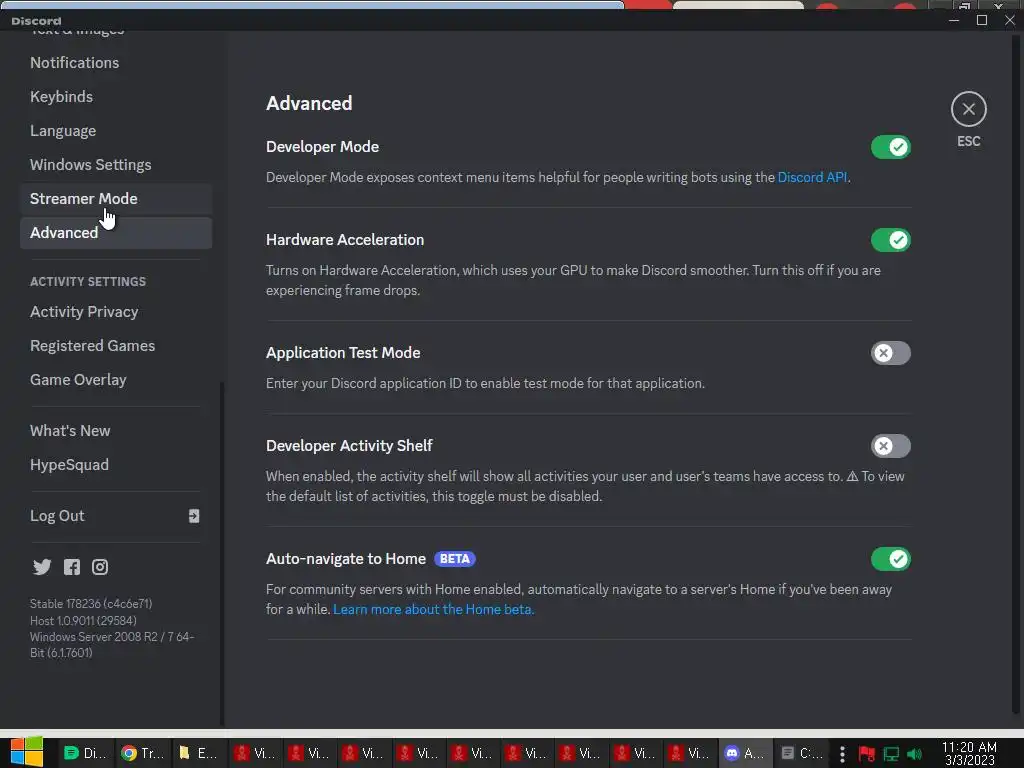Go to Game Overlay settings
1024x768 pixels.
116,379
